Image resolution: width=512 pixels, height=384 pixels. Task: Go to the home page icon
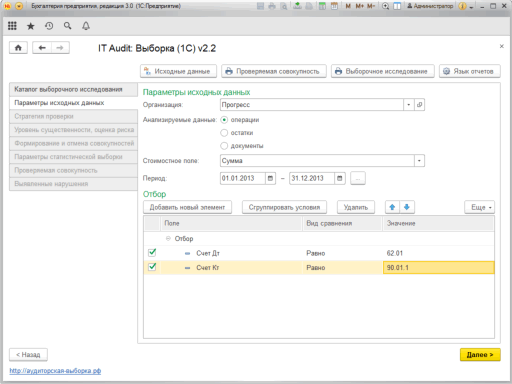pyautogui.click(x=18, y=48)
